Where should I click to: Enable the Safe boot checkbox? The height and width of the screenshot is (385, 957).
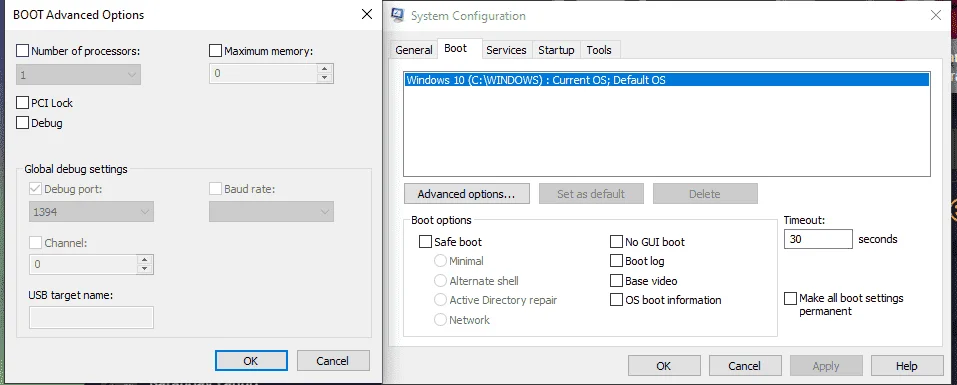pyautogui.click(x=425, y=242)
